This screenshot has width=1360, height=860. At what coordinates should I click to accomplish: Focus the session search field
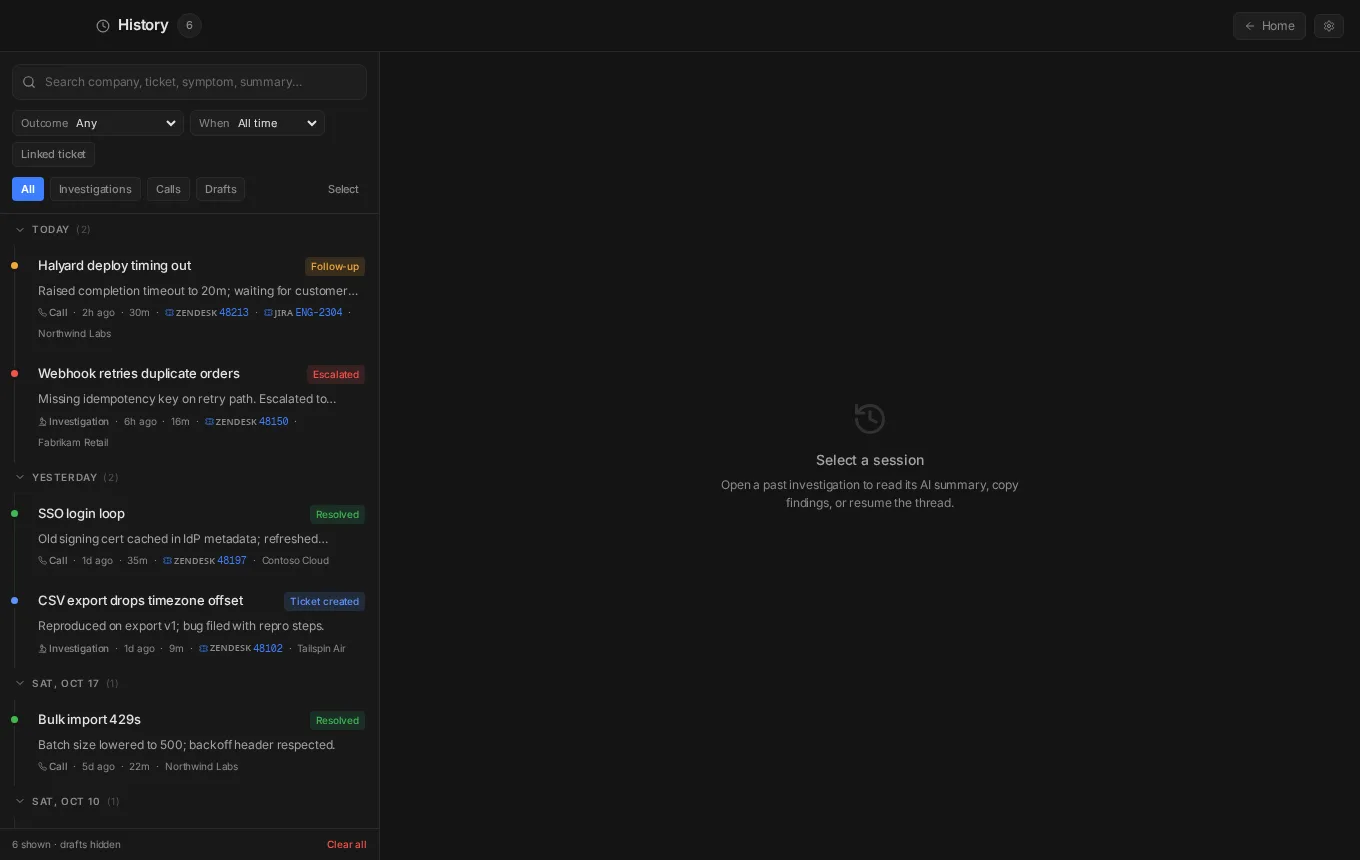pyautogui.click(x=189, y=82)
